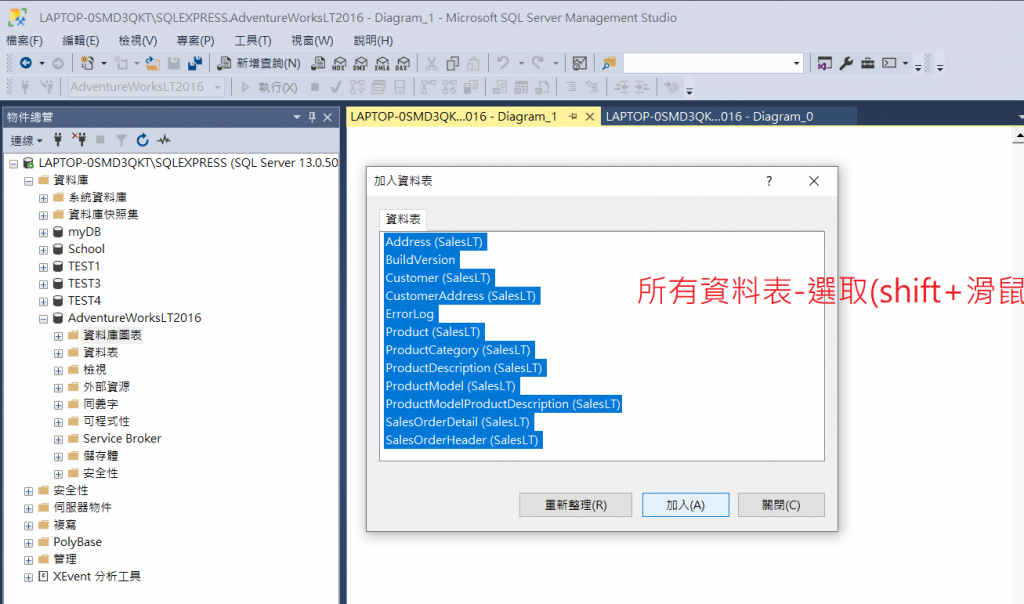Select CustomerAddress (SalesLT) in table list
This screenshot has height=604, width=1024.
tap(460, 296)
